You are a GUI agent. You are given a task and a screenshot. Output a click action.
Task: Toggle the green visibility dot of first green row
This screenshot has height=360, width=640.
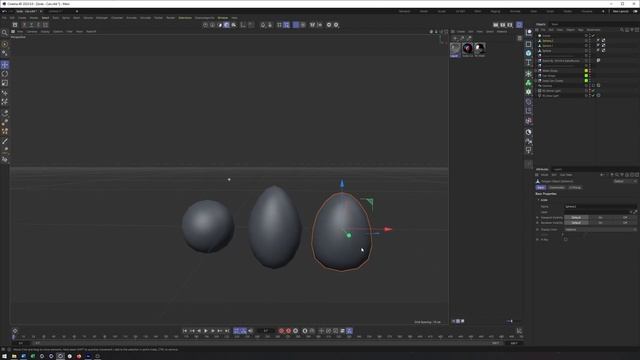coord(586,71)
